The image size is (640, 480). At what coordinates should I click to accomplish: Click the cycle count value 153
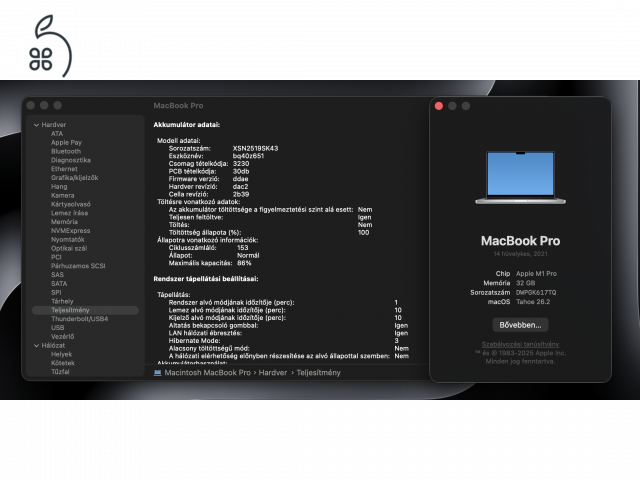(242, 248)
